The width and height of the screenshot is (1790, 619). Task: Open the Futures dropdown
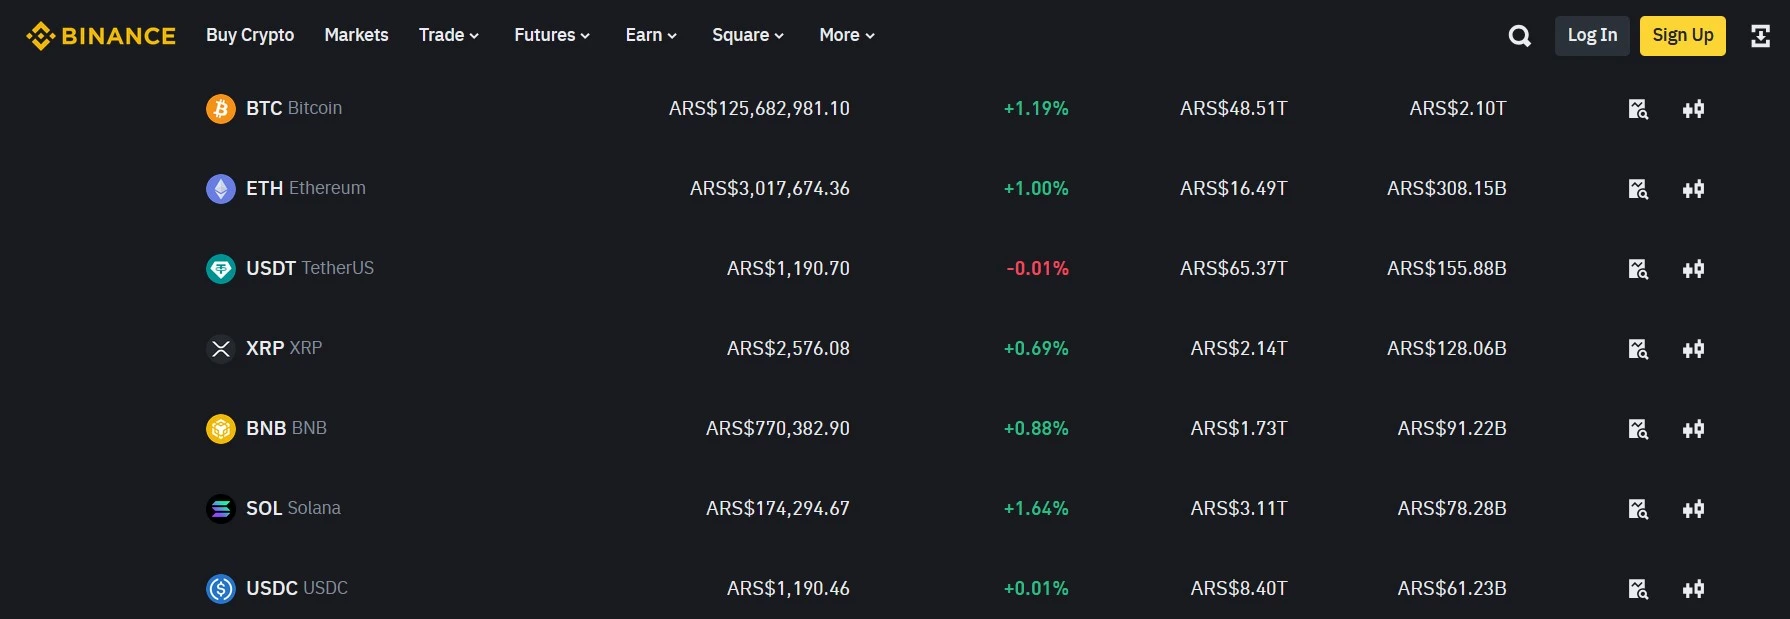click(x=551, y=35)
